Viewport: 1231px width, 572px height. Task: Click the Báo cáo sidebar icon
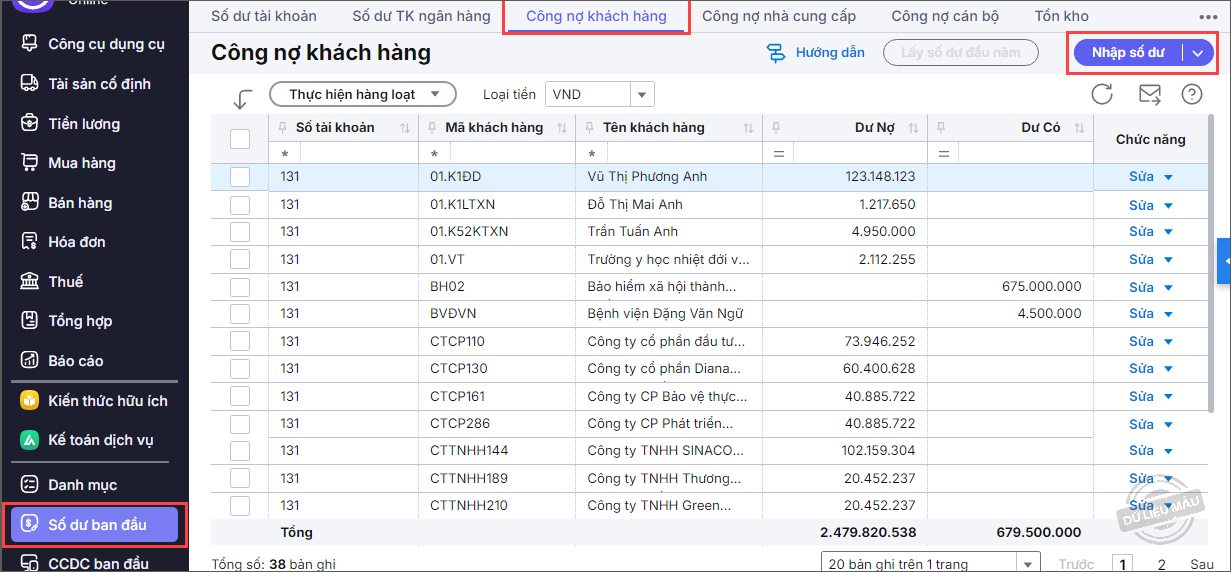tap(30, 361)
